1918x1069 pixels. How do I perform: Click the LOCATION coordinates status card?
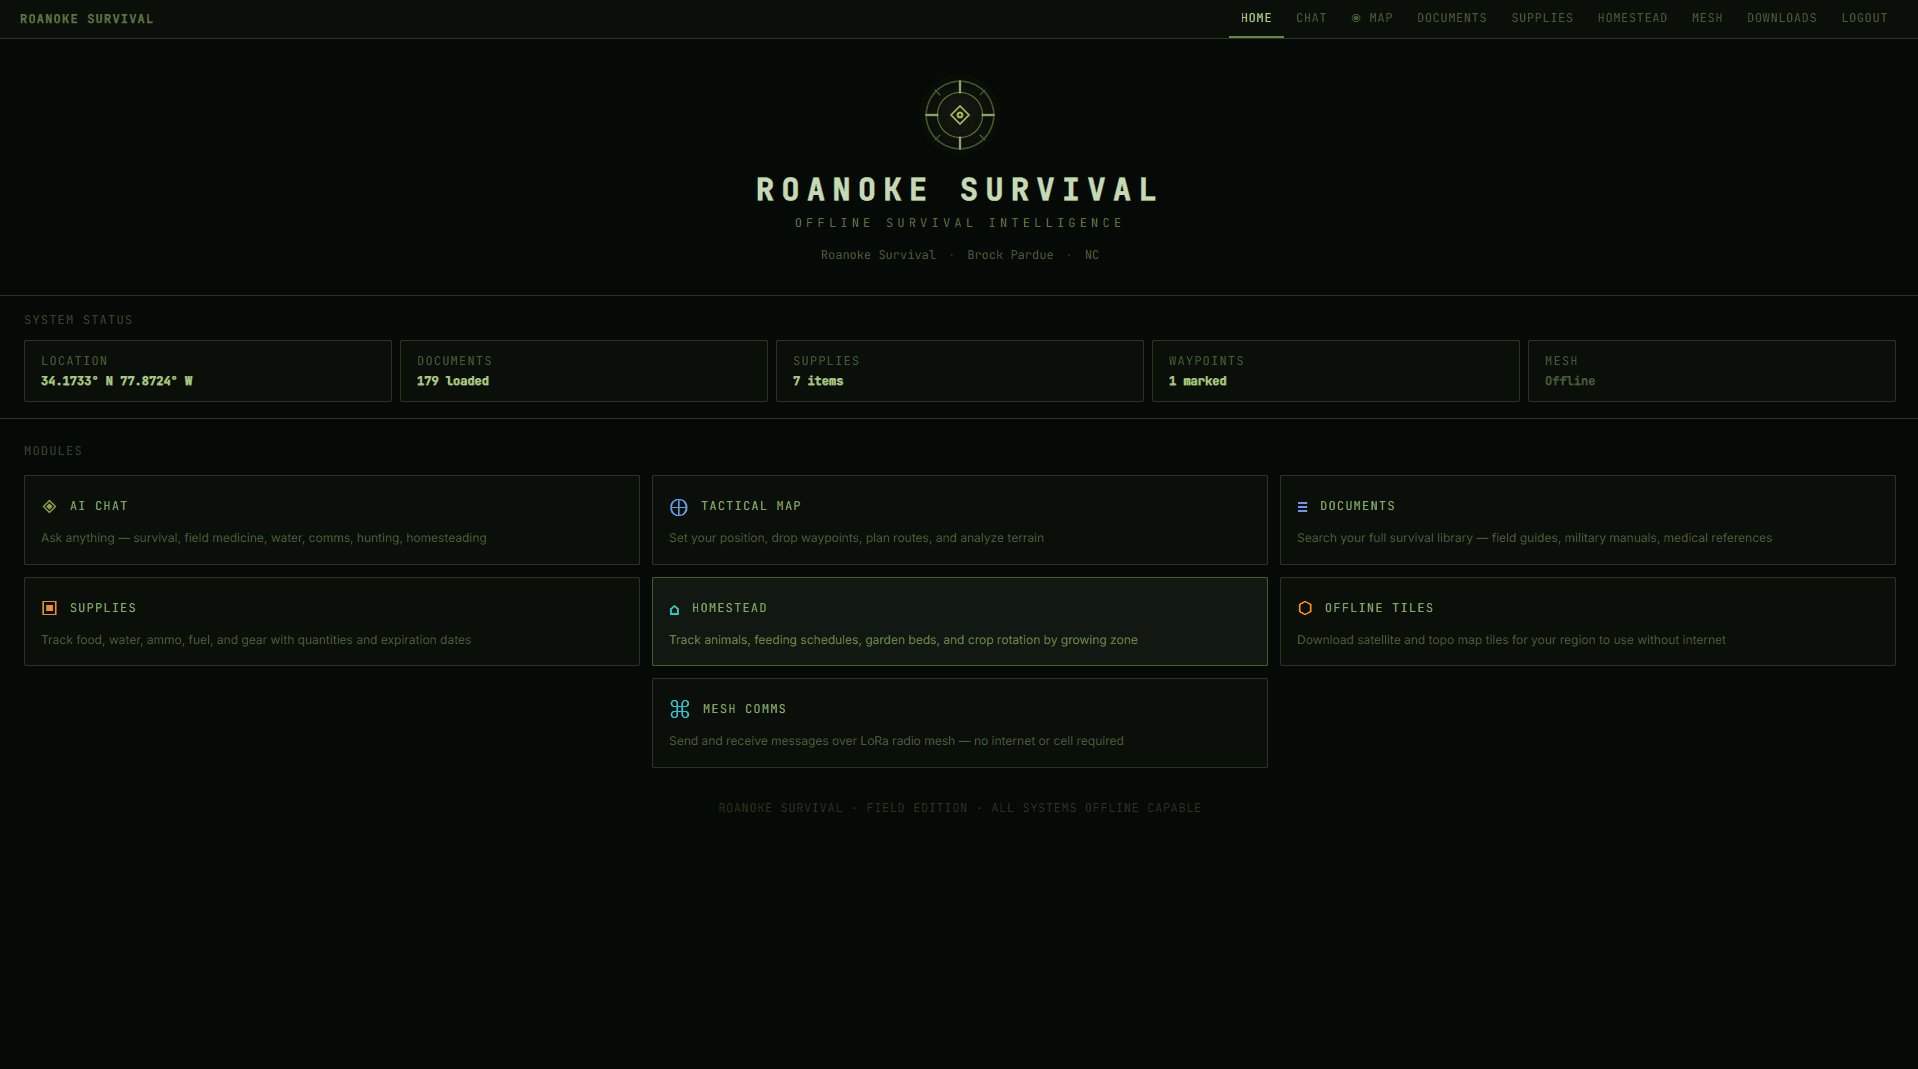coord(207,370)
